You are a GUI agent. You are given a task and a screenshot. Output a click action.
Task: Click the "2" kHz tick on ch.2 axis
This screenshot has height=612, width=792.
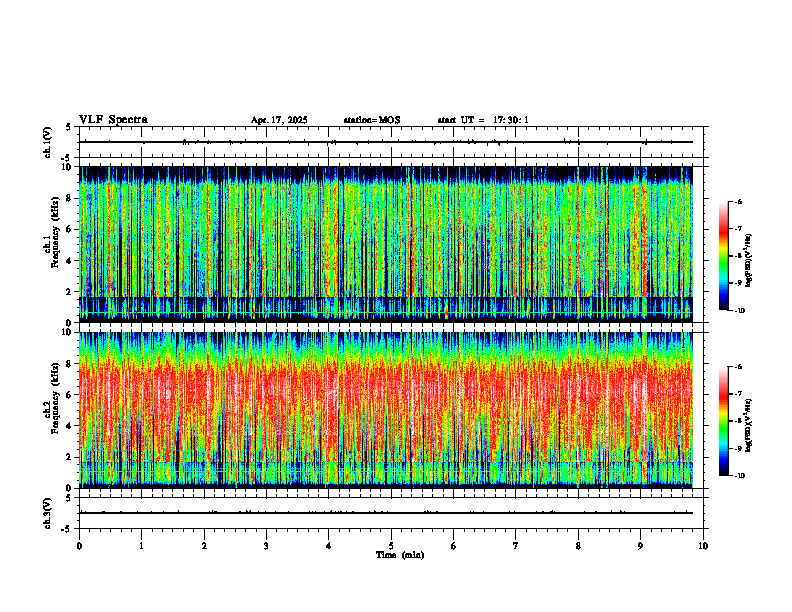(70, 457)
